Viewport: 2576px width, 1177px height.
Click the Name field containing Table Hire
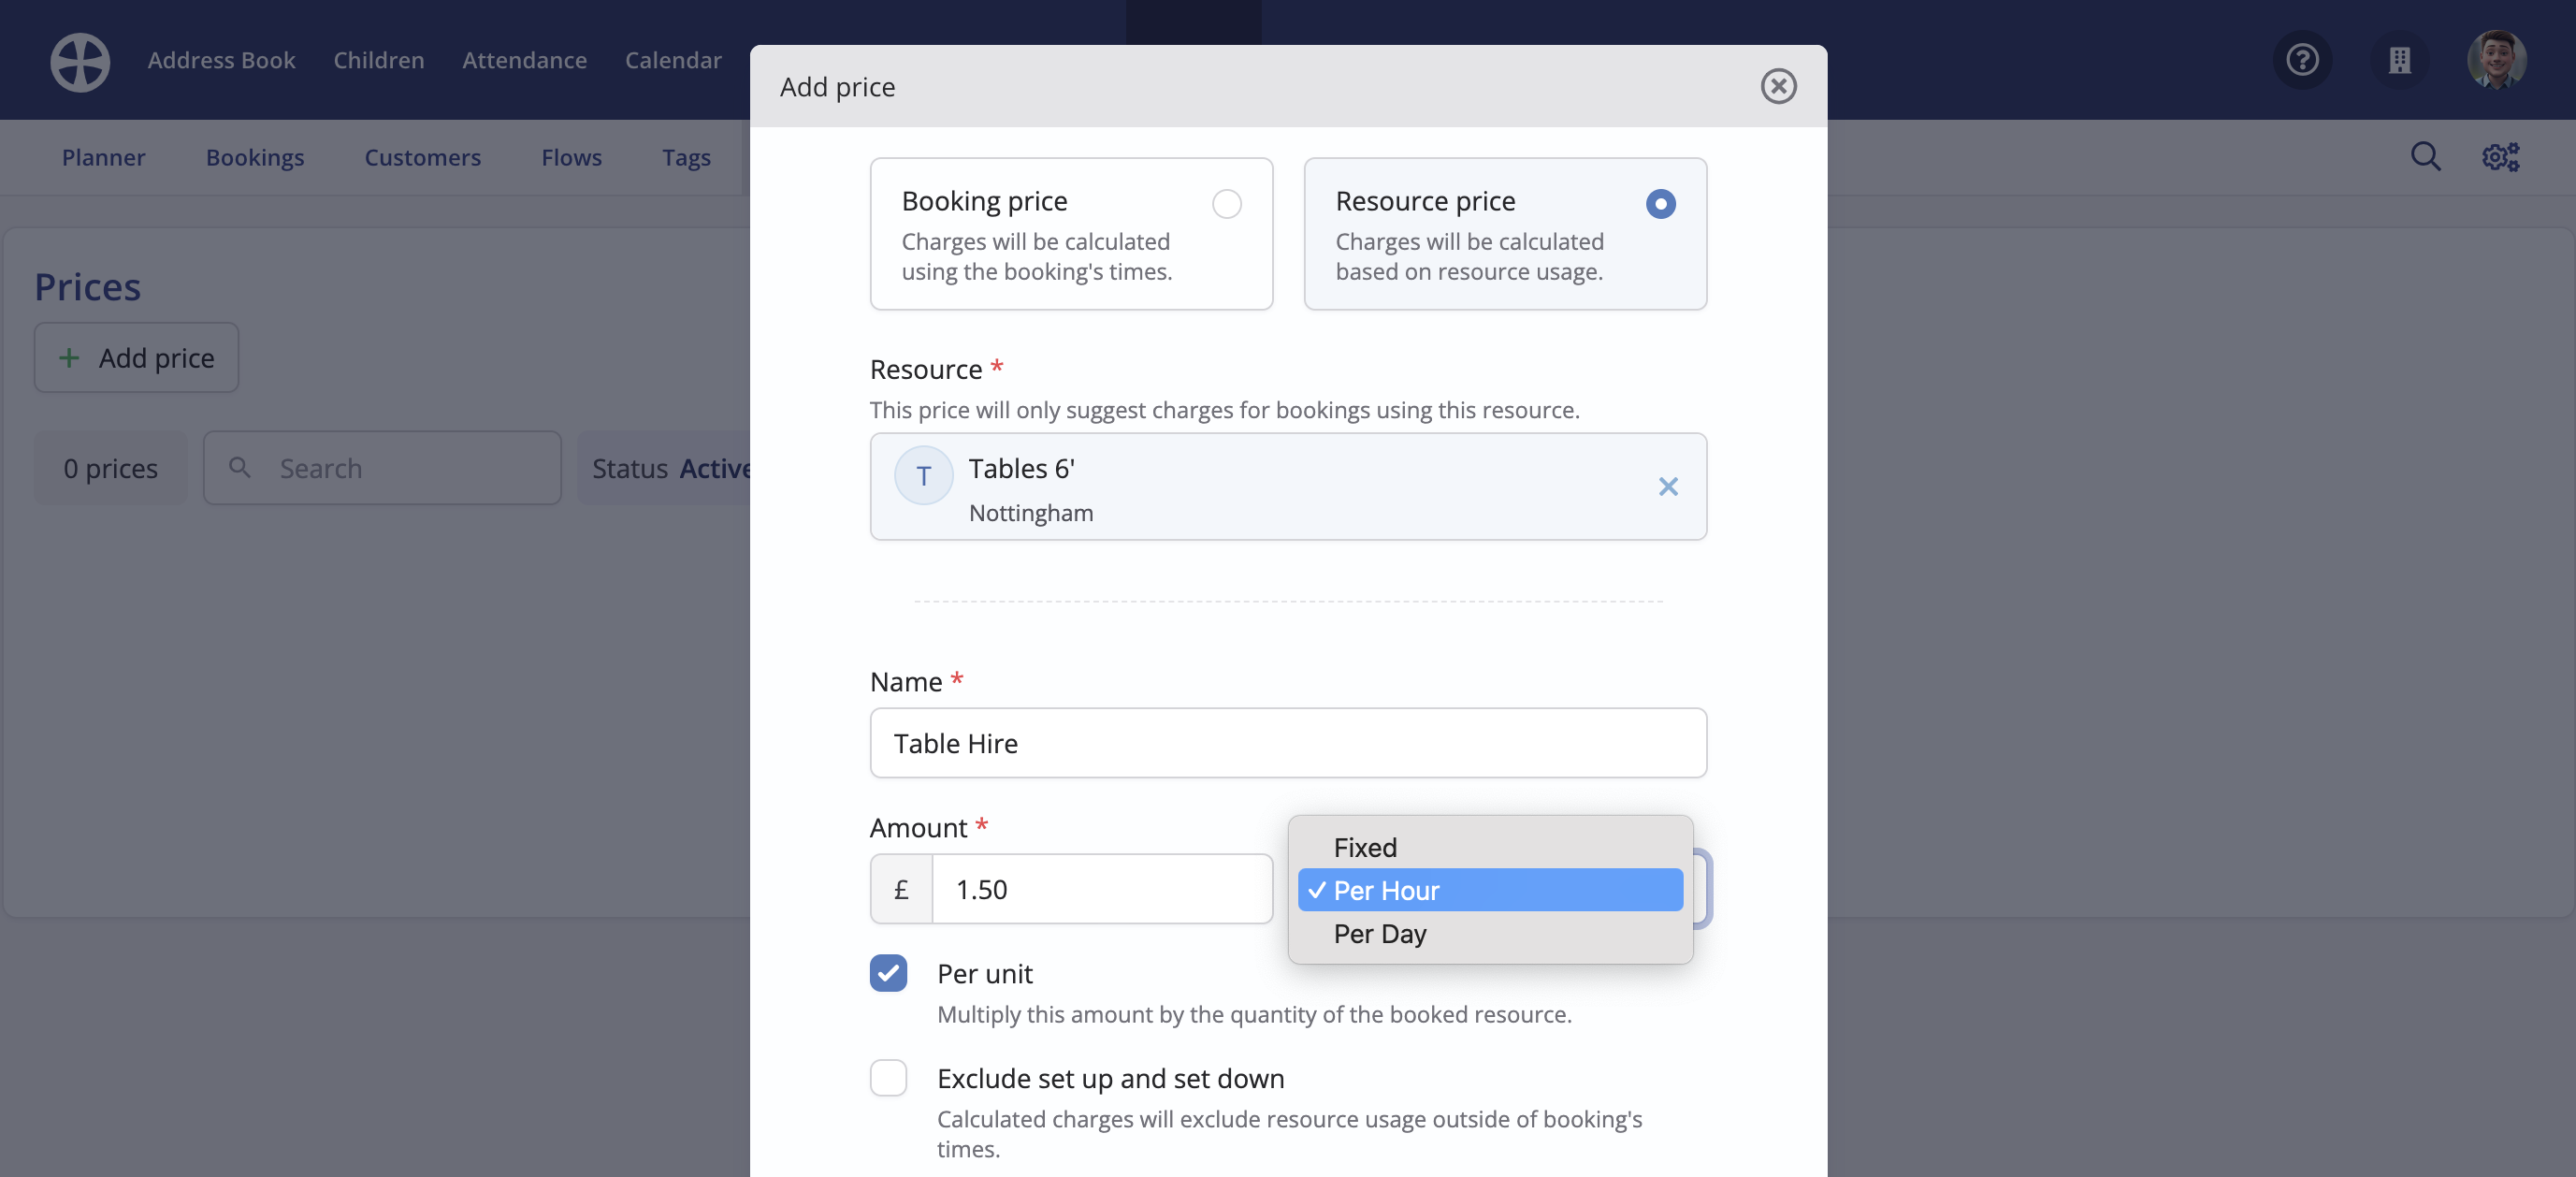pos(1288,742)
